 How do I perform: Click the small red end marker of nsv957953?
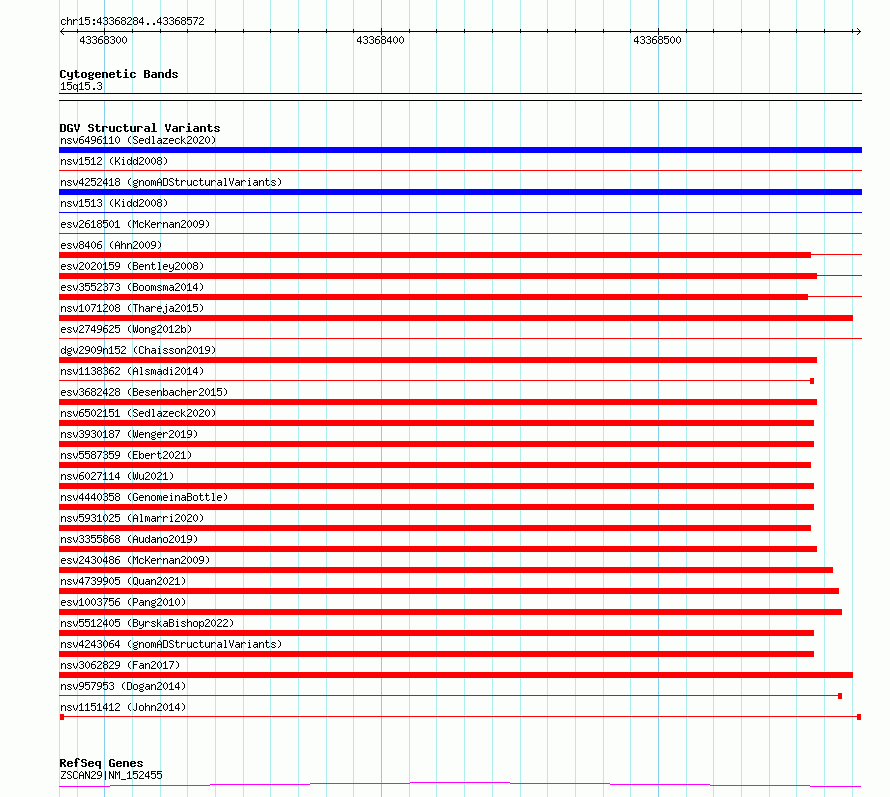click(x=840, y=696)
